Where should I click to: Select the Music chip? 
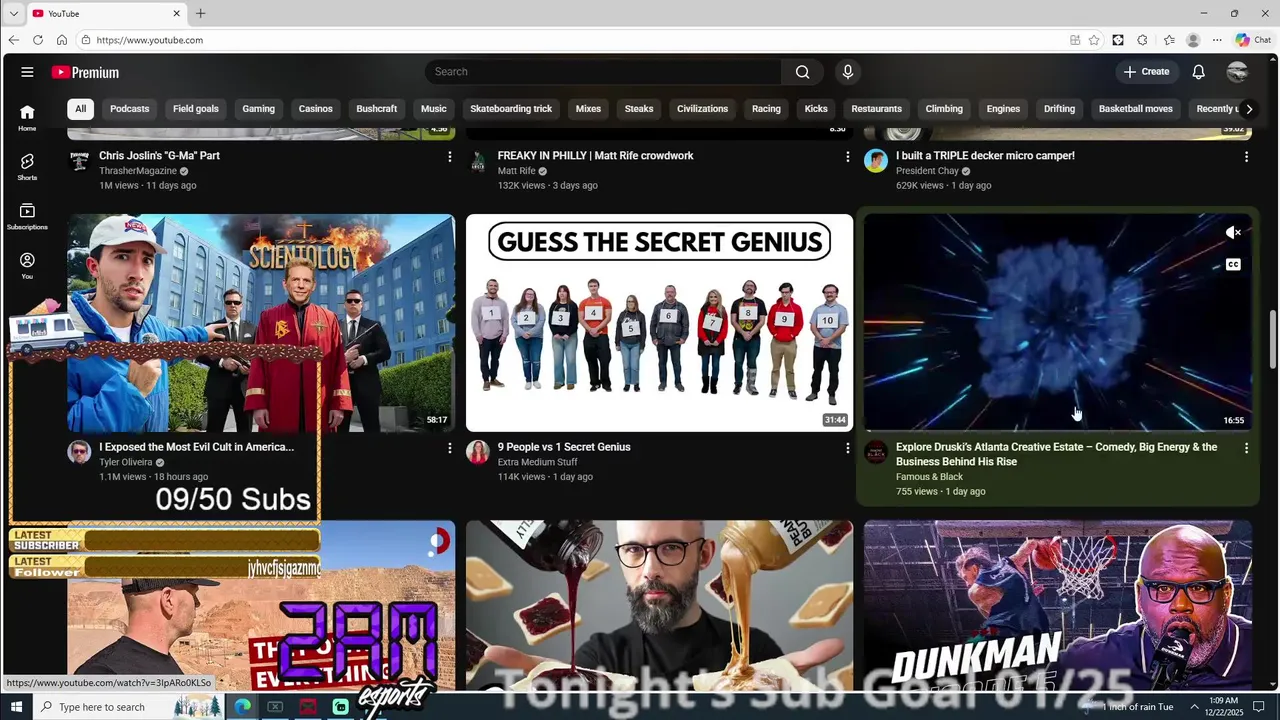434,109
